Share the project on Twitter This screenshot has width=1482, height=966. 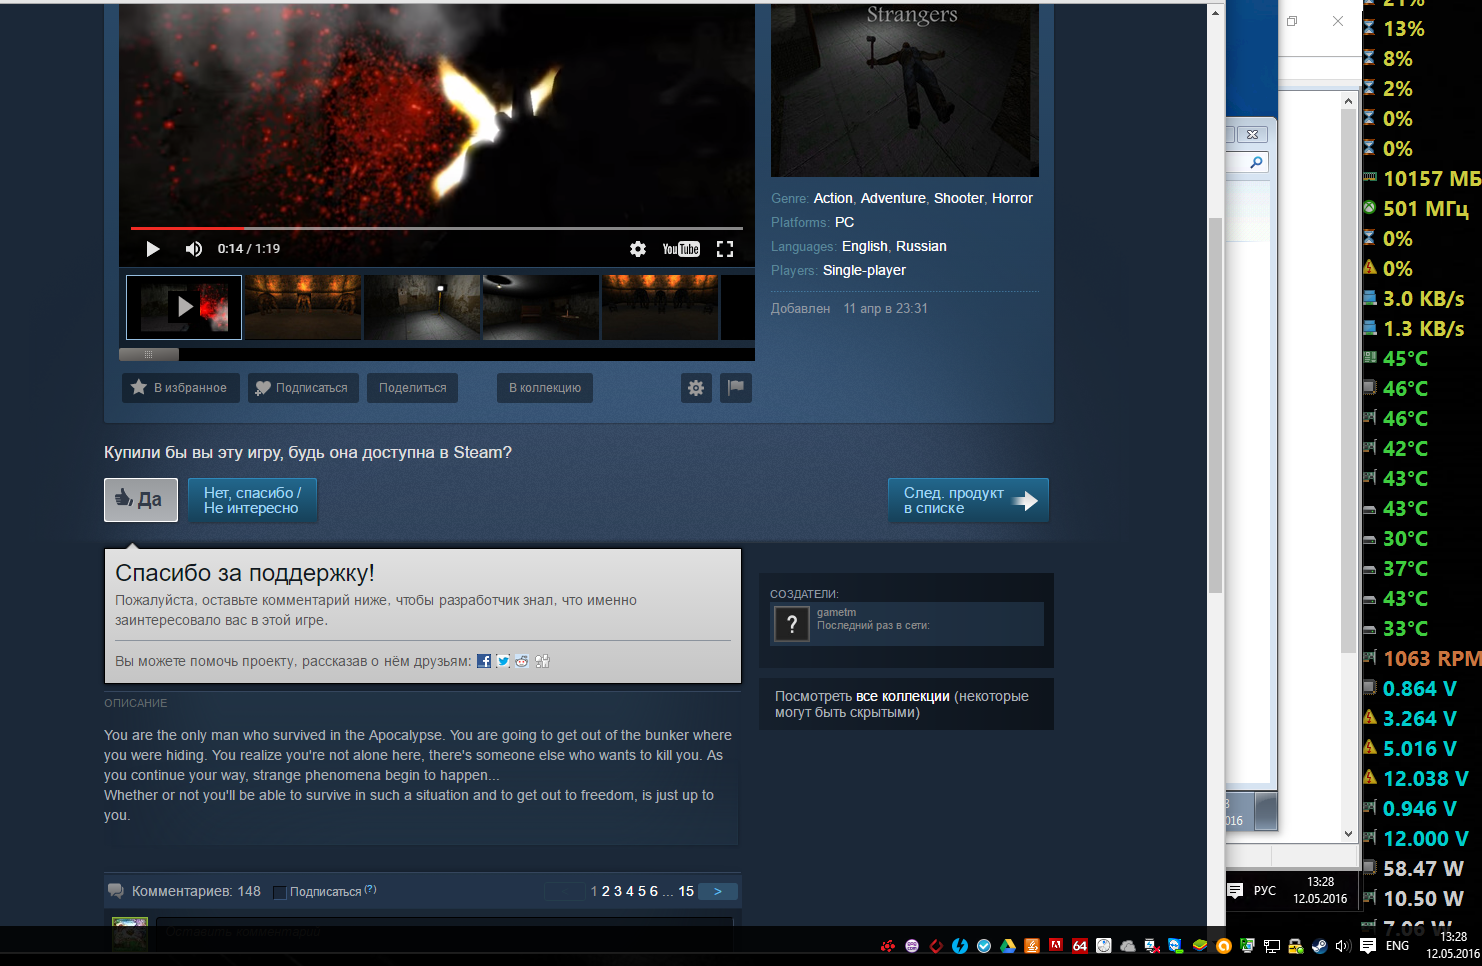pos(503,661)
